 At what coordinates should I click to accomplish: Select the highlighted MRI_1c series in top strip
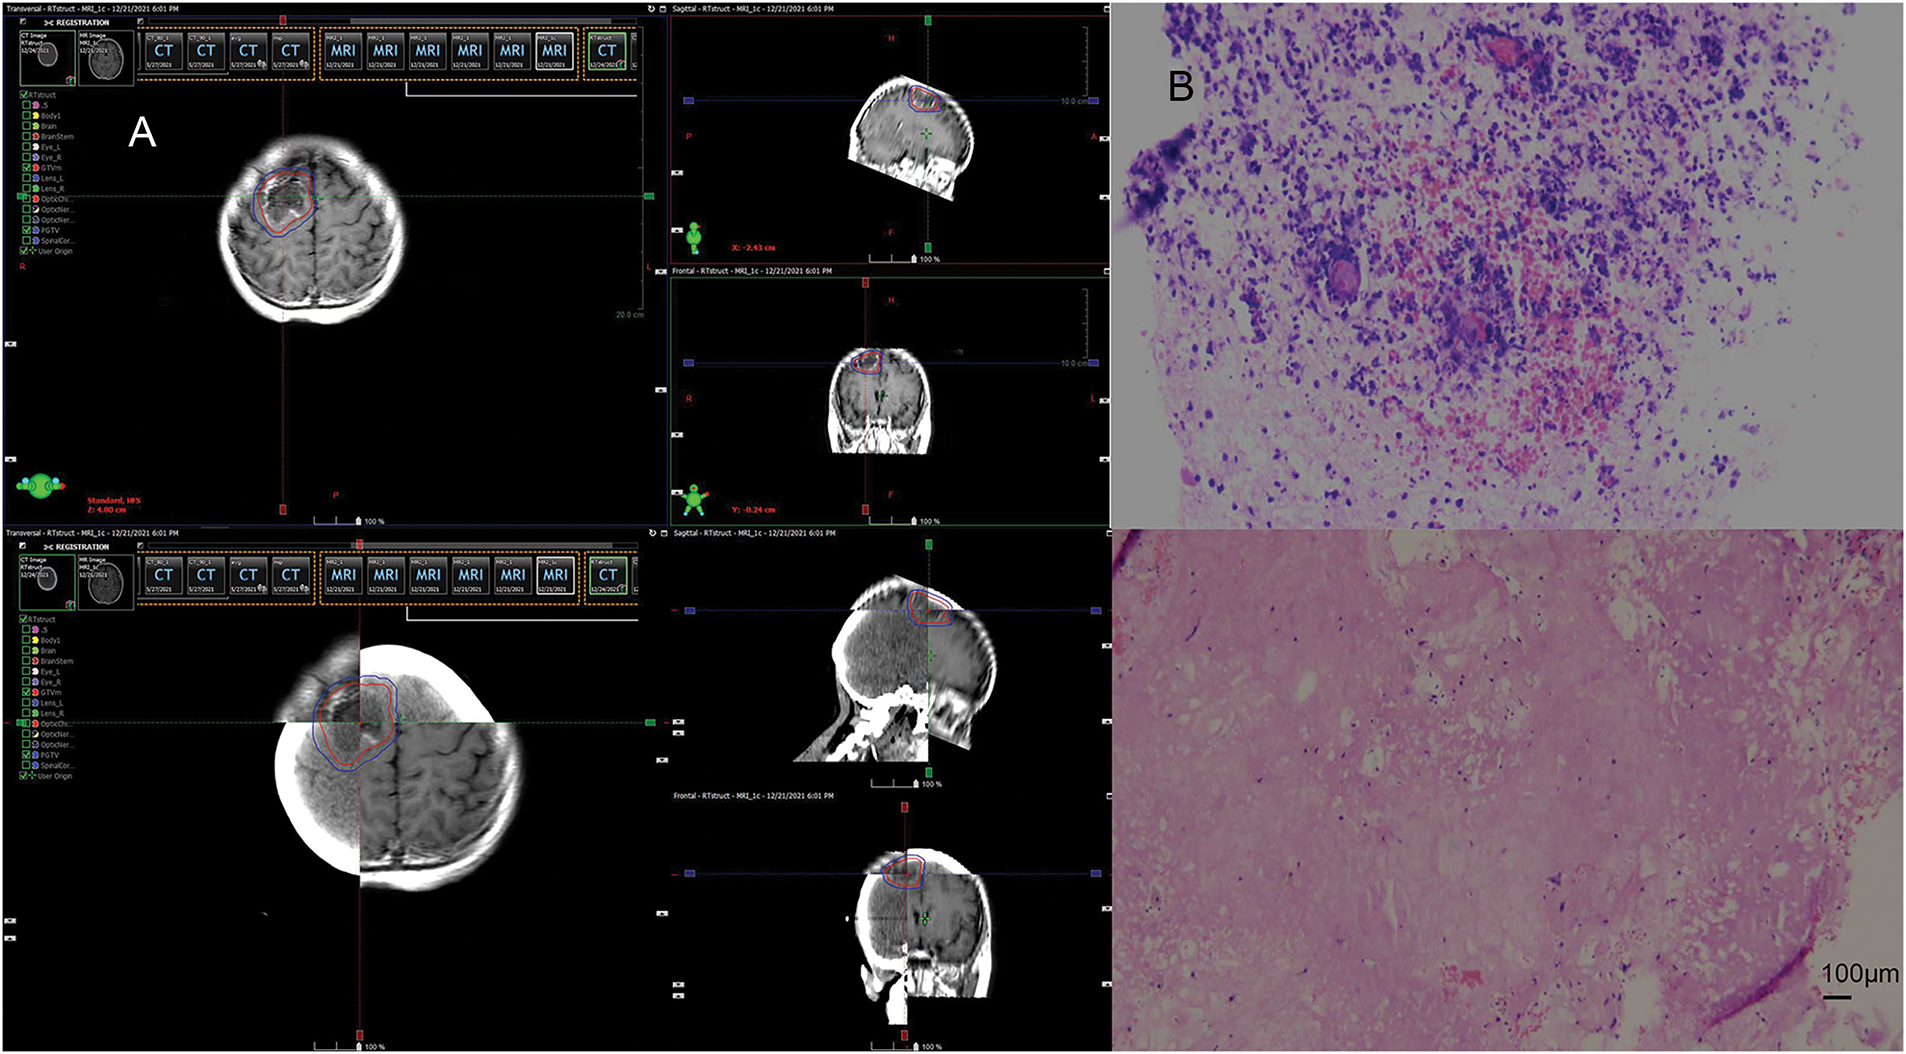tap(554, 51)
